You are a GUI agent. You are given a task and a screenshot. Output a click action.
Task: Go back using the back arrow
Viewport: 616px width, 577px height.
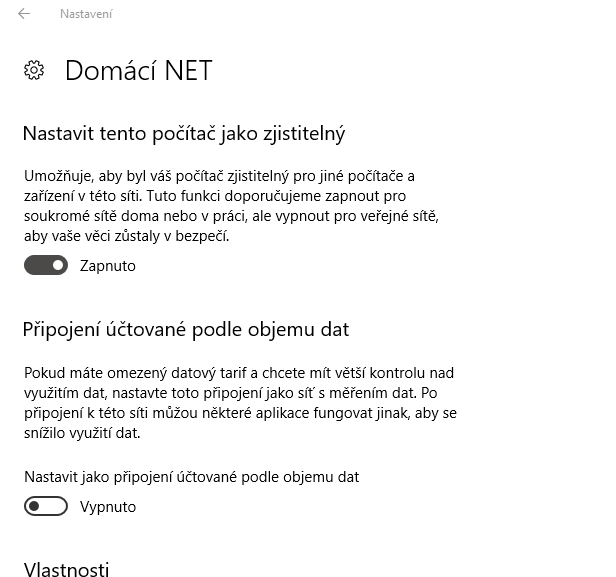[x=24, y=14]
